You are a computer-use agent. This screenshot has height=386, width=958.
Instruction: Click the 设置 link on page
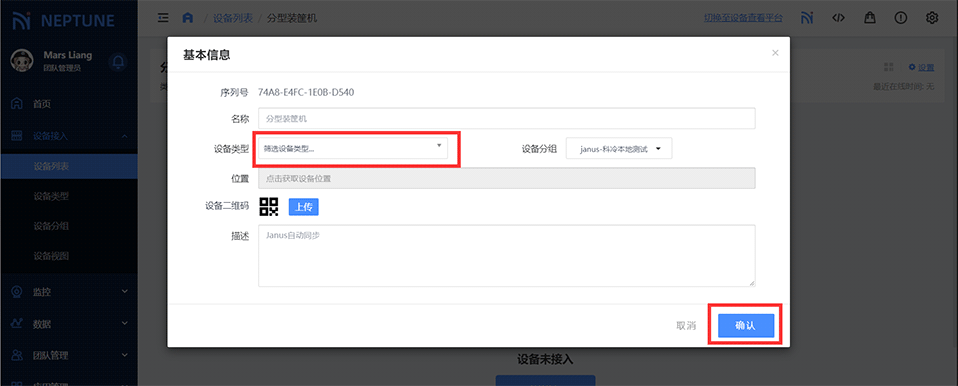922,67
